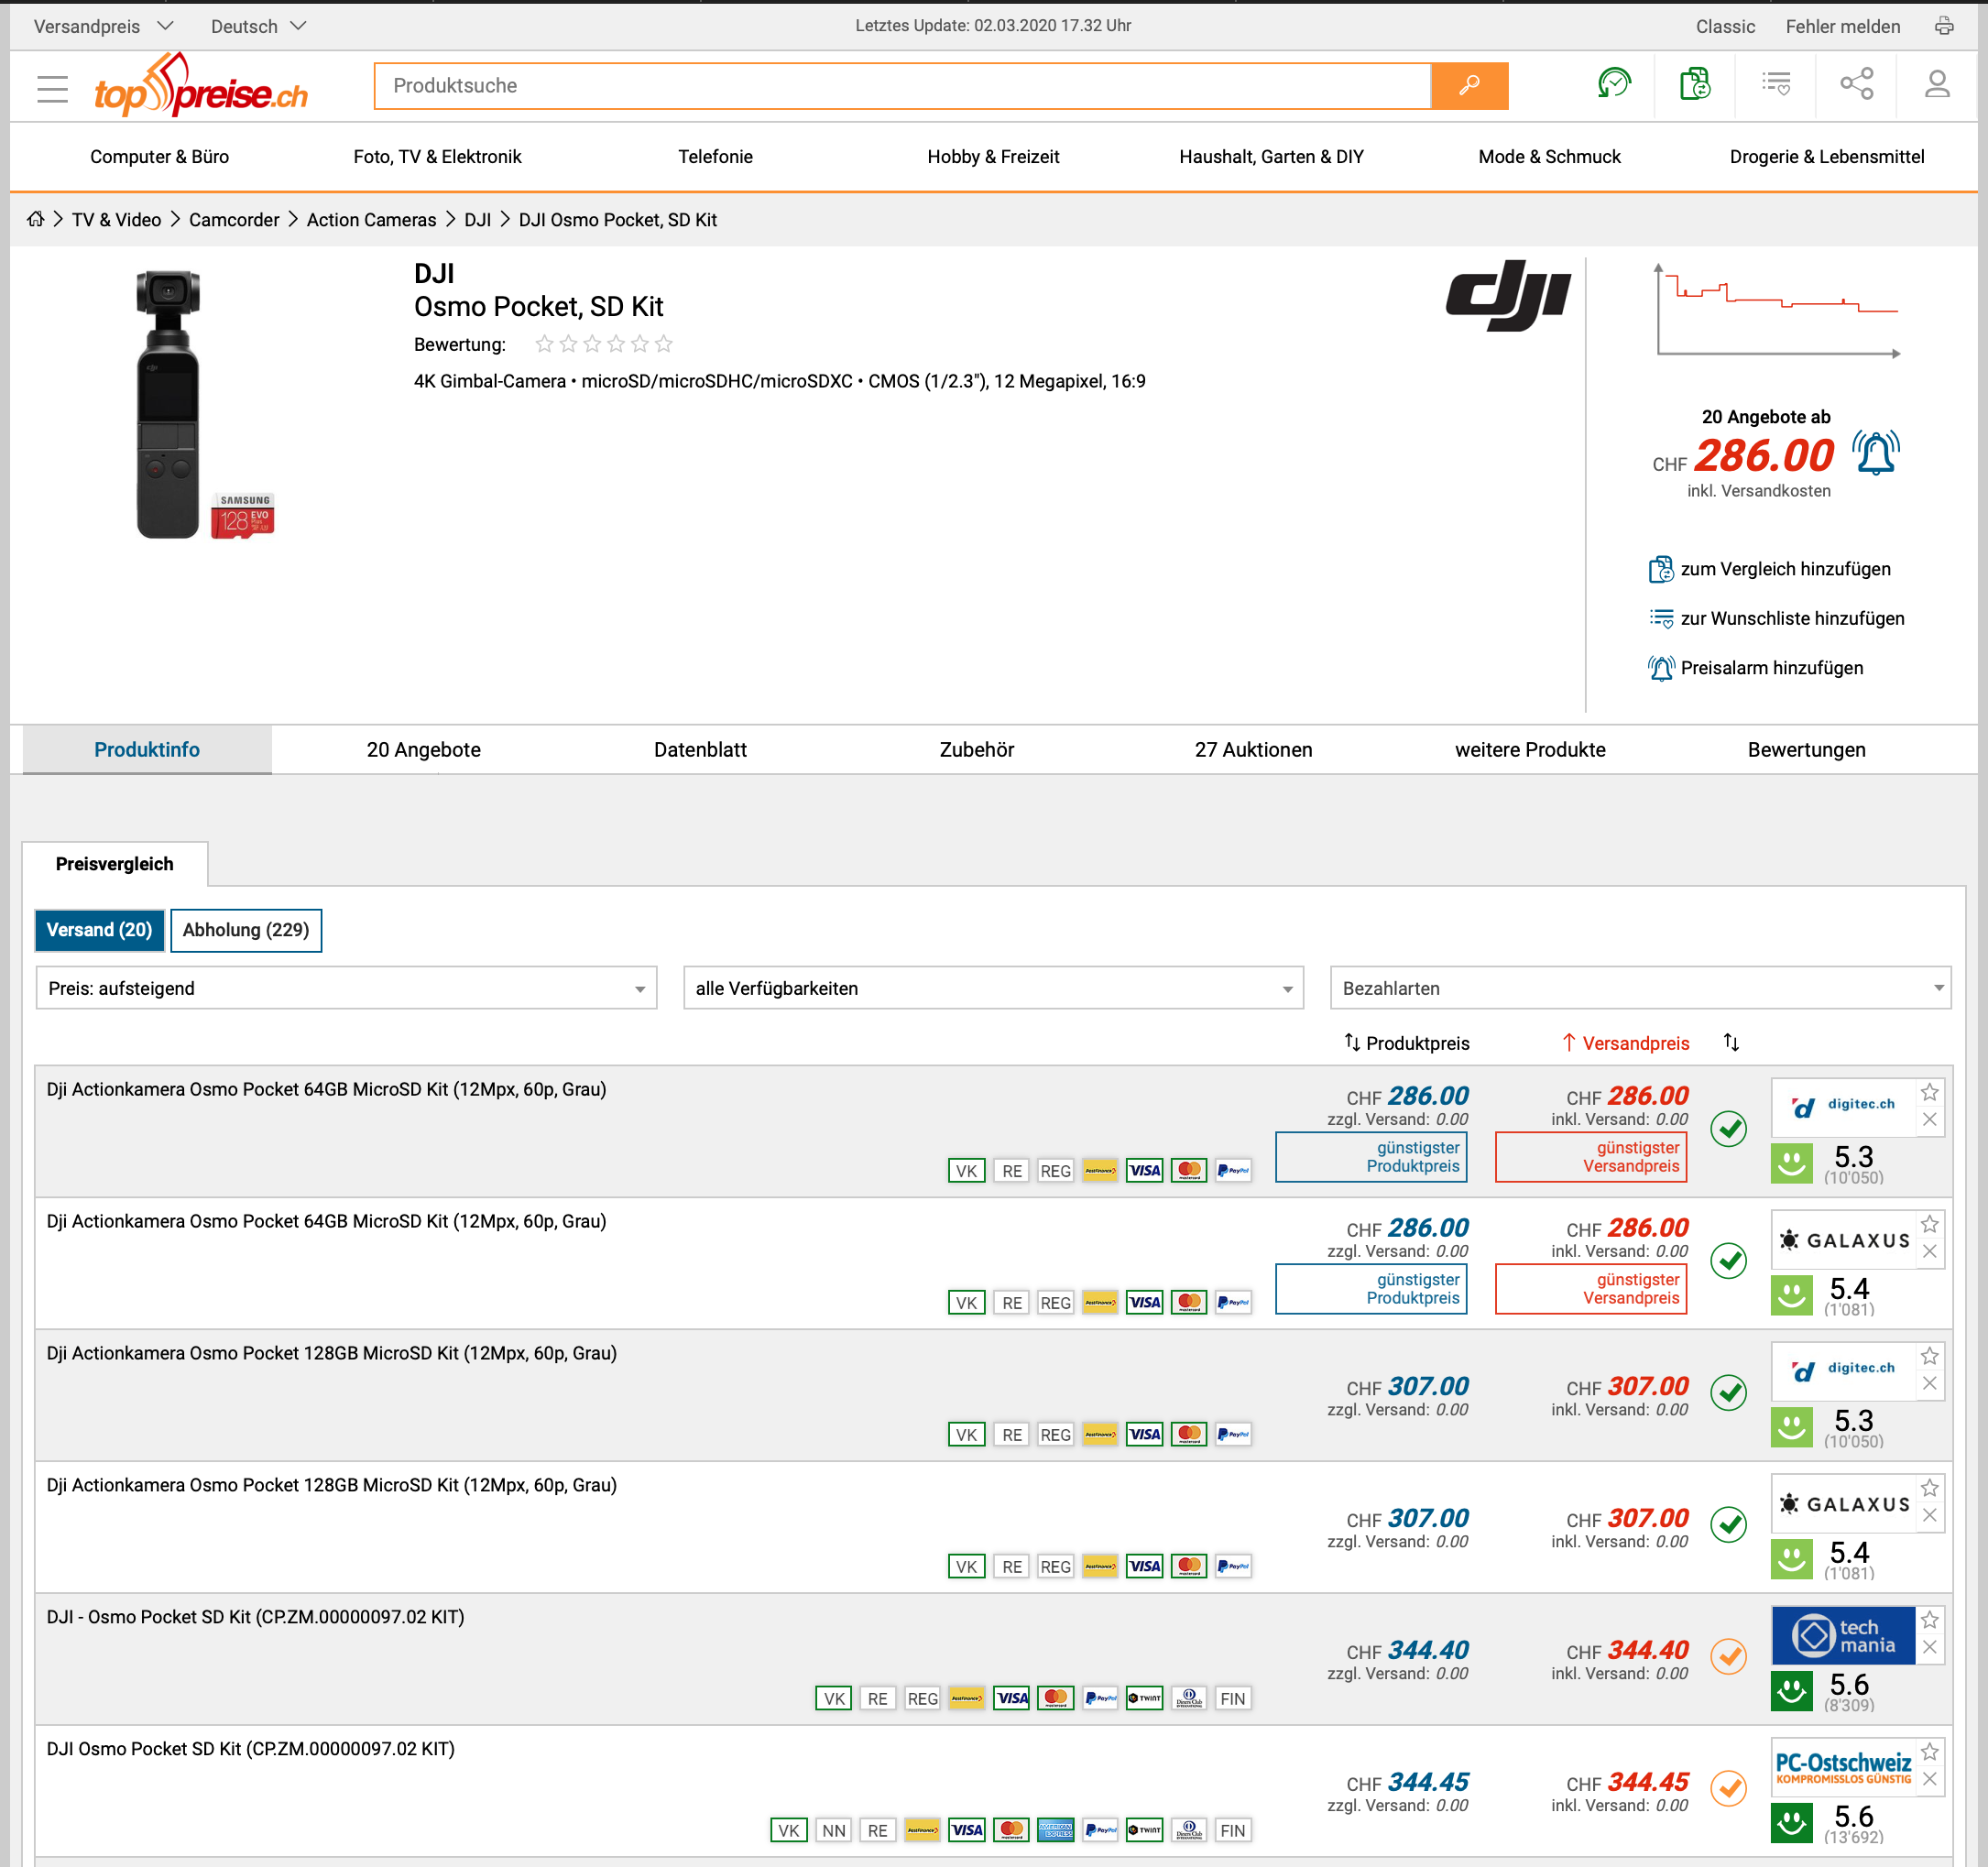The height and width of the screenshot is (1867, 1988).
Task: Open the 27 Auktionen tab
Action: (1253, 750)
